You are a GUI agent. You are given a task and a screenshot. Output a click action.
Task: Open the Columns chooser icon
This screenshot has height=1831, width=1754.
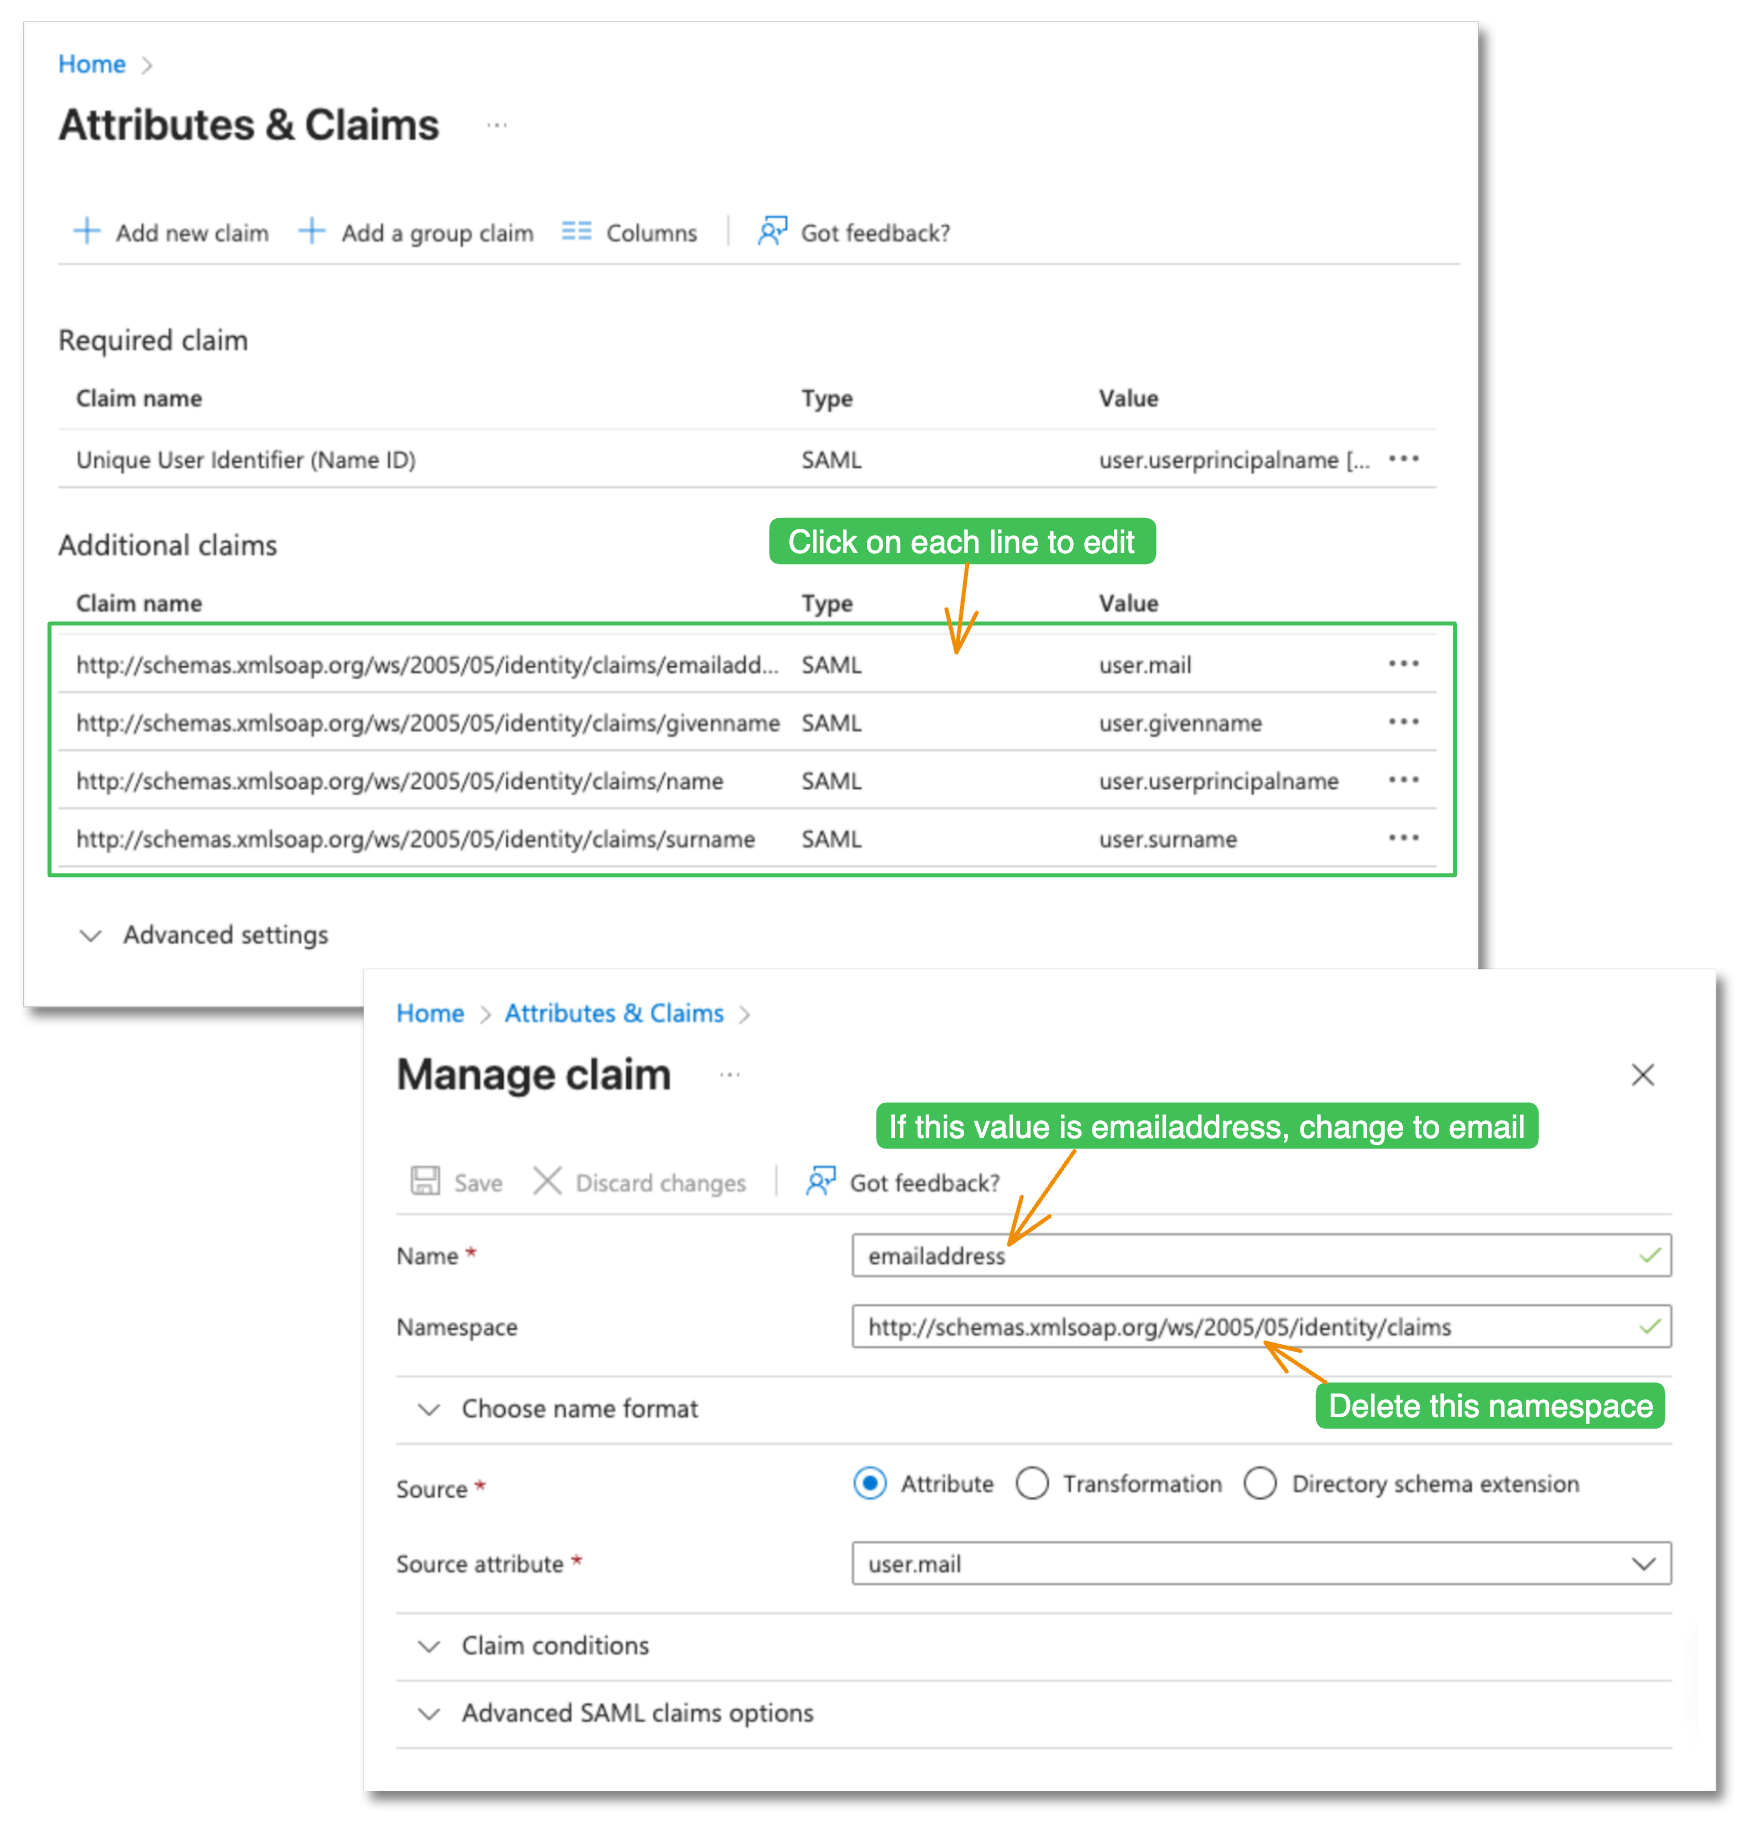coord(576,232)
